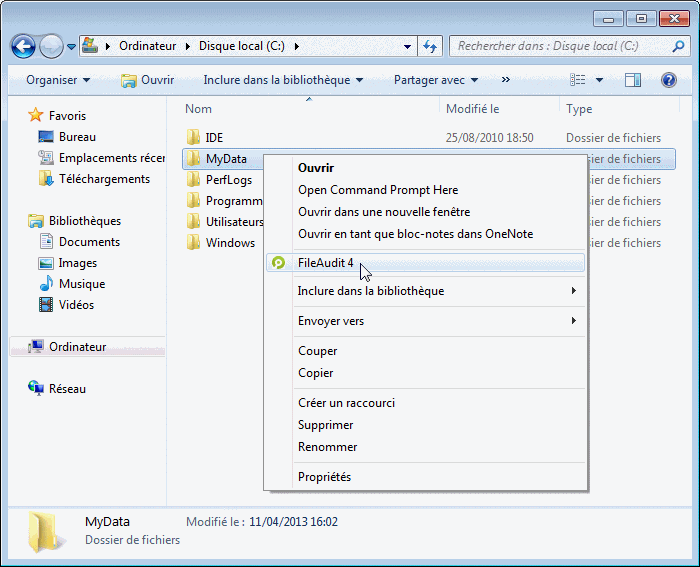The image size is (700, 567).
Task: Click the Ouvrir toolbar button
Action: point(147,80)
